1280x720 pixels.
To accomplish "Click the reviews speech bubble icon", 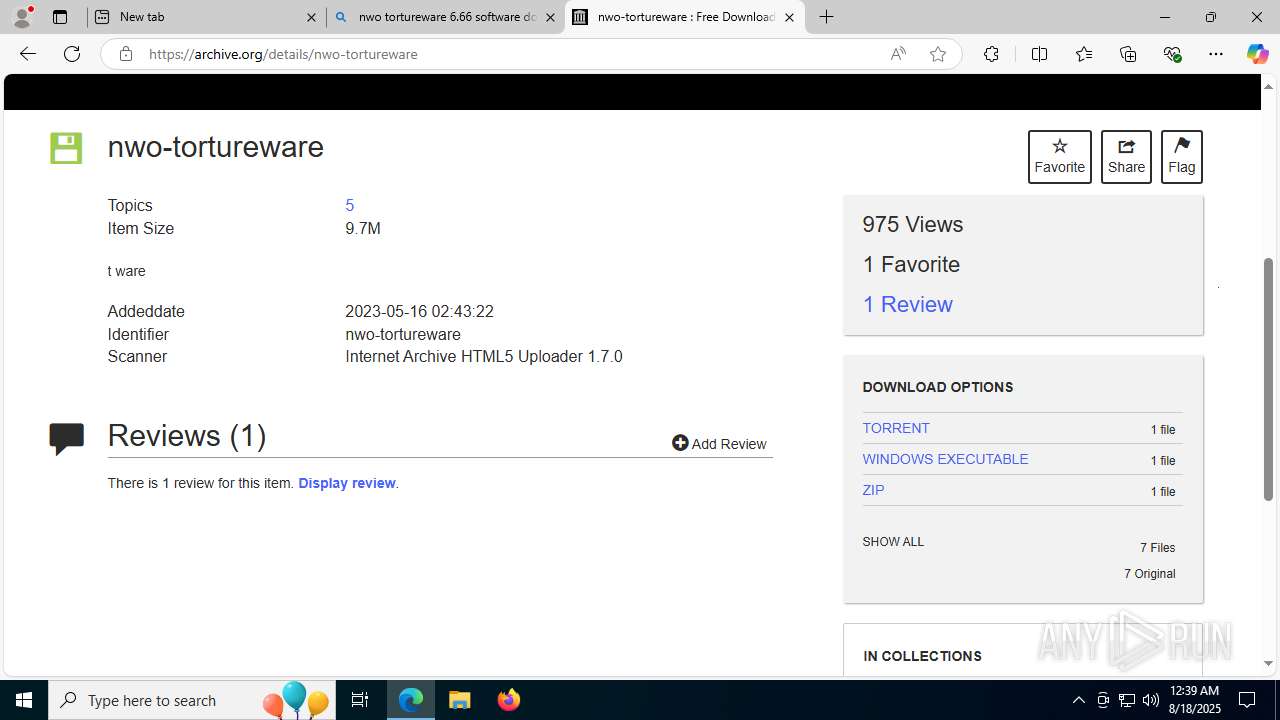I will pos(67,438).
